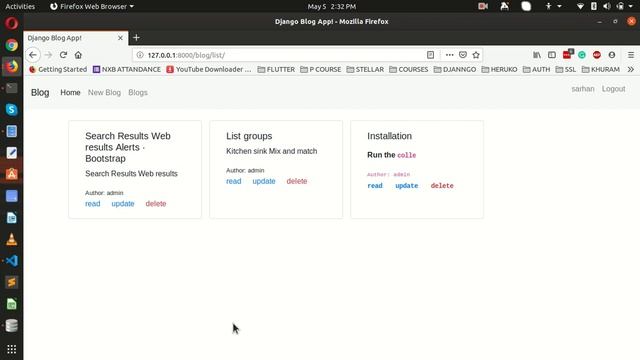The width and height of the screenshot is (640, 360).
Task: Show sidebars toolbar icon
Action: tap(552, 55)
